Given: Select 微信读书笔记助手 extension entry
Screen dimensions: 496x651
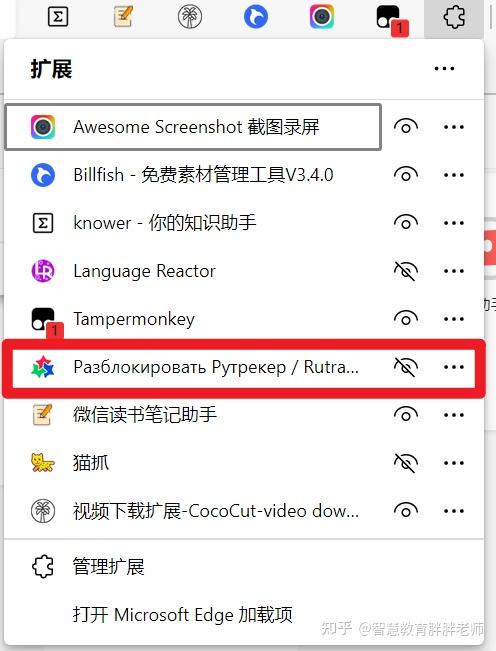Looking at the screenshot, I should click(x=193, y=415).
